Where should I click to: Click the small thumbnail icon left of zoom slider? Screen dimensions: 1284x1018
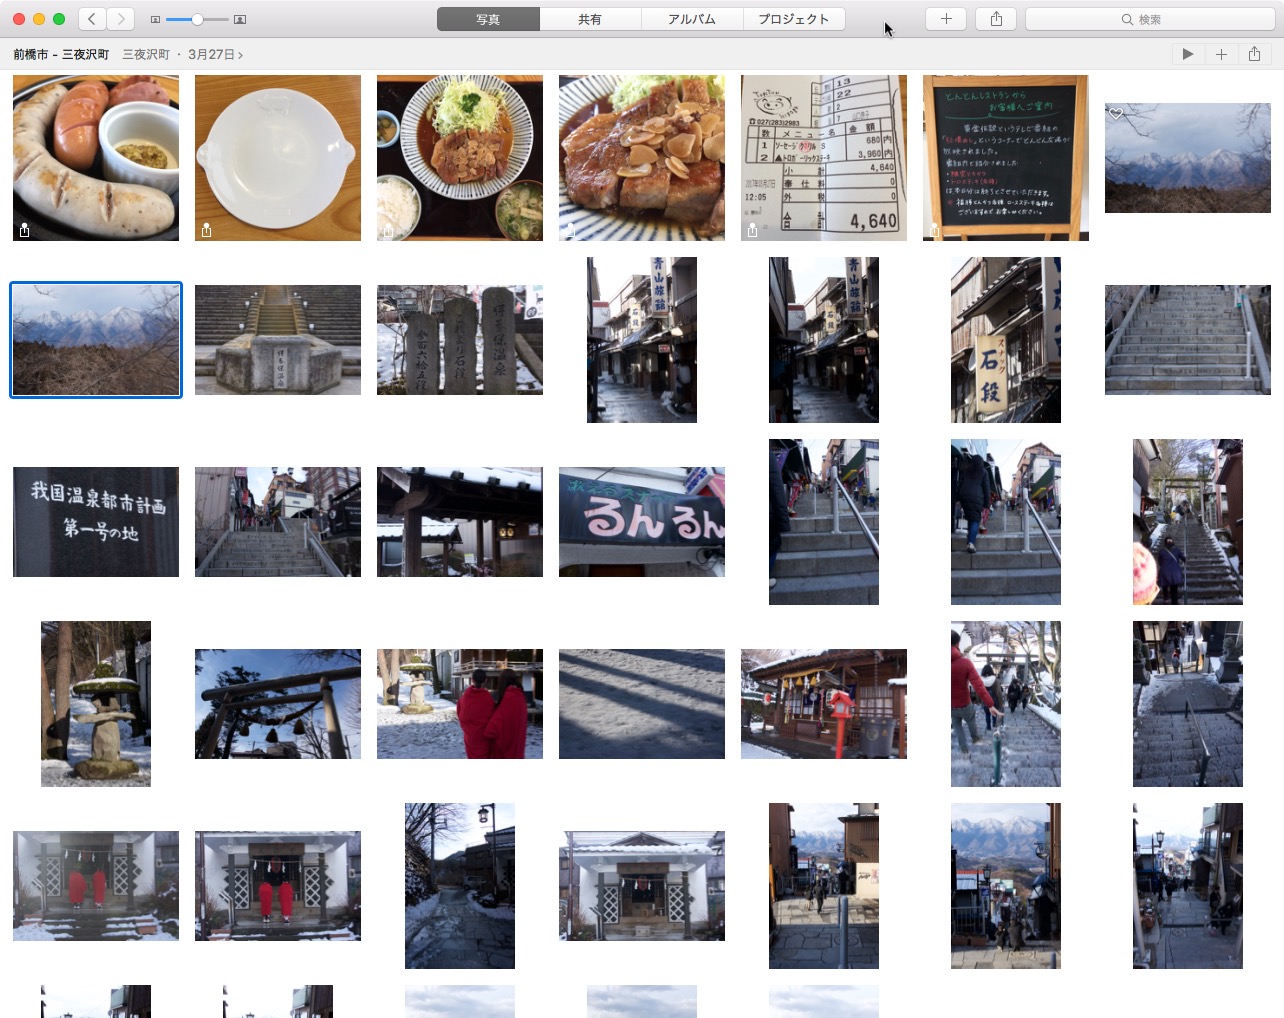(x=155, y=19)
